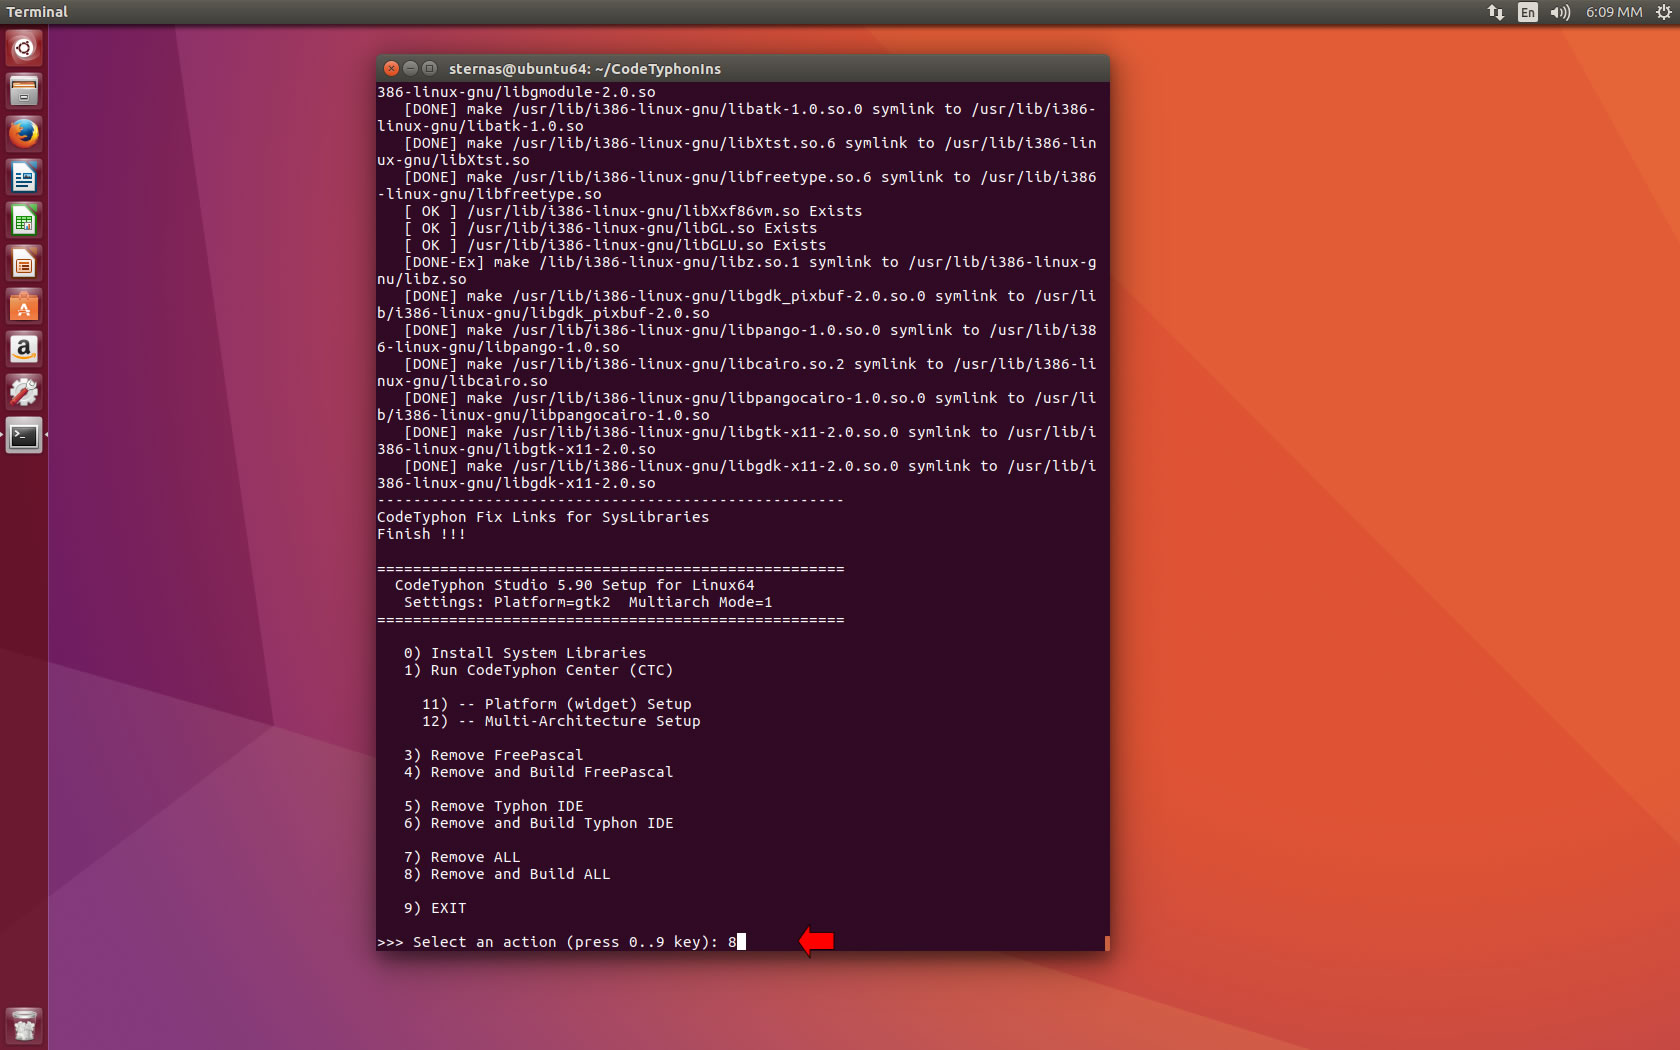
Task: Click the '5) Remove Typhon IDE' line
Action: click(x=493, y=806)
